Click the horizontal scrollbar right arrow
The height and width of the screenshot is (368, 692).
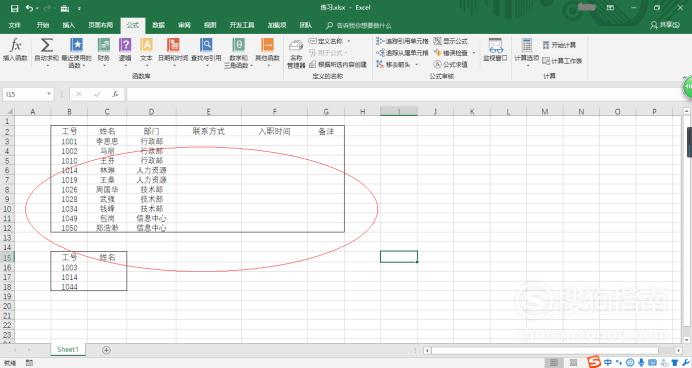coord(678,350)
